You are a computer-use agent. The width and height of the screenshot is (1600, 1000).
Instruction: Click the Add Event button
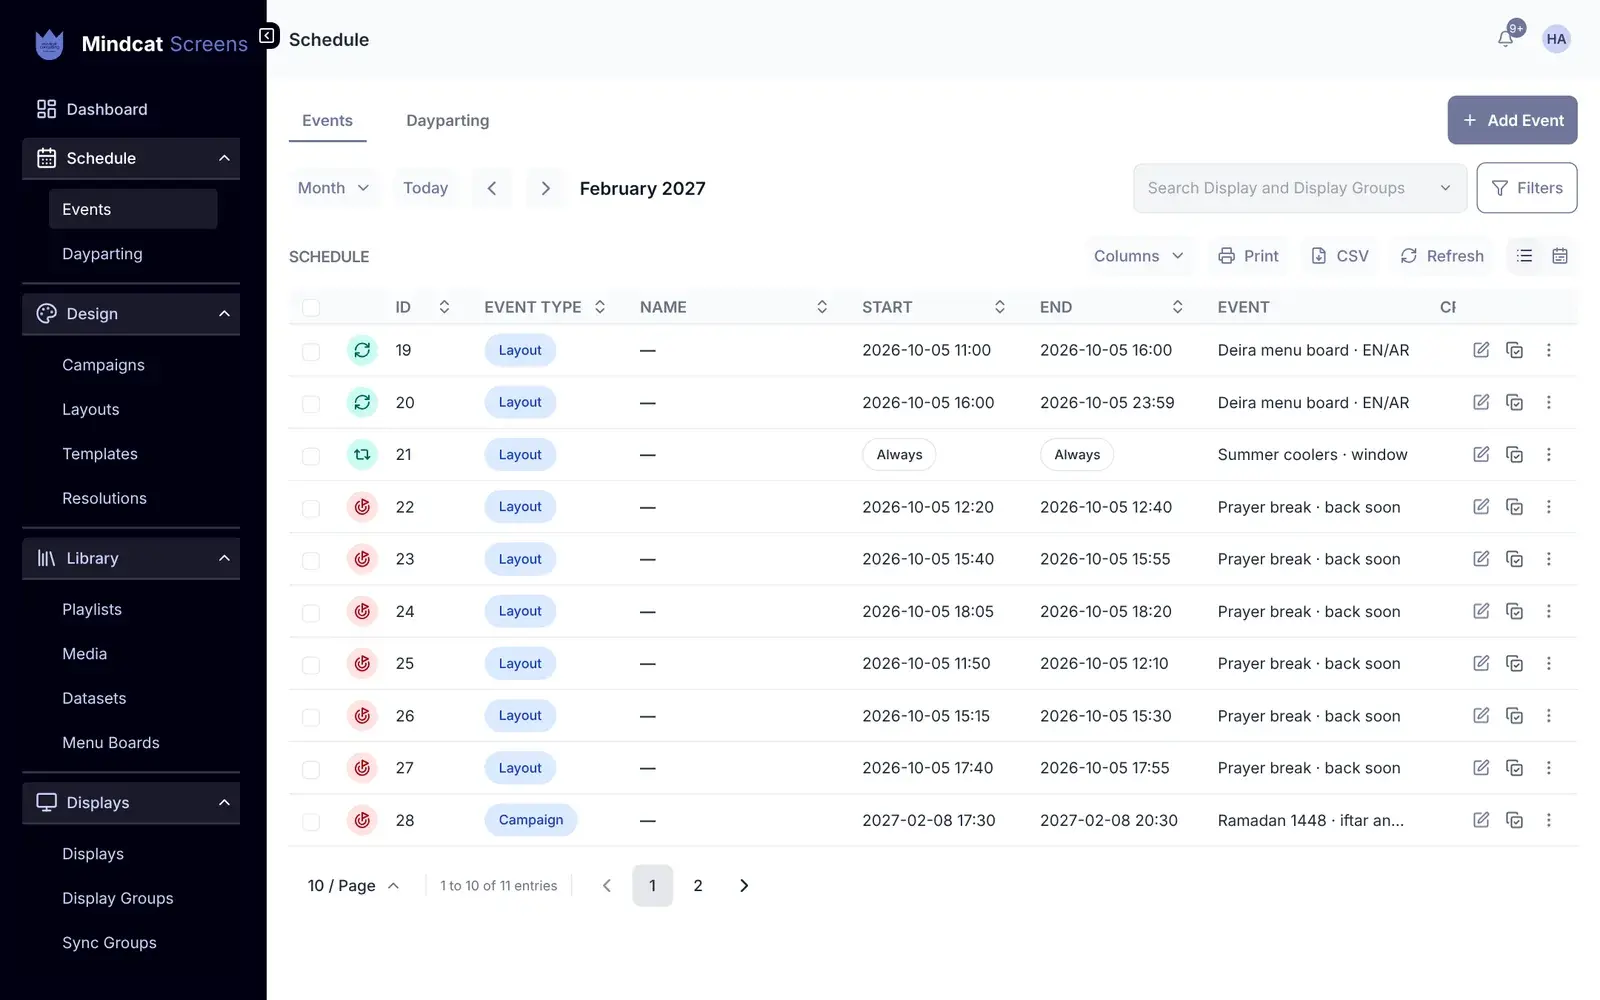pos(1512,120)
